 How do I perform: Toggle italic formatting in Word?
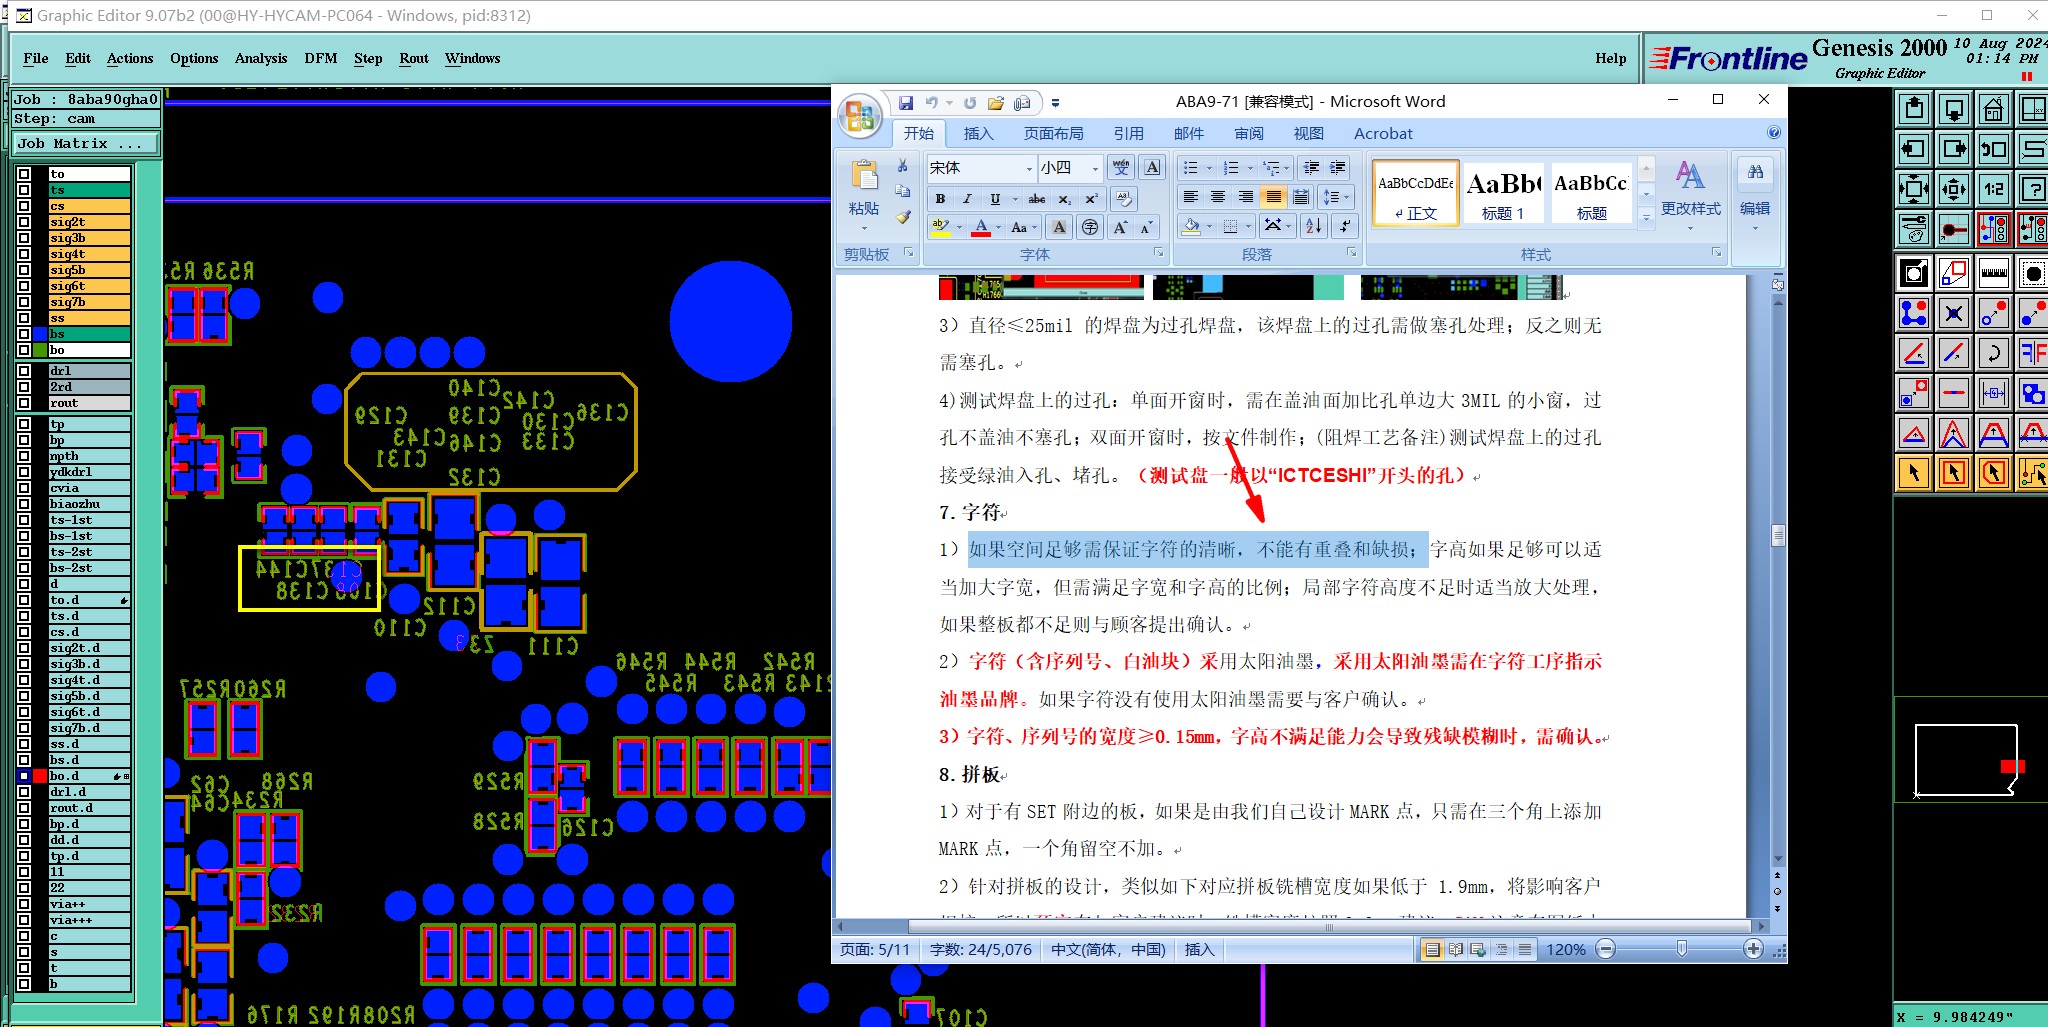(x=967, y=198)
